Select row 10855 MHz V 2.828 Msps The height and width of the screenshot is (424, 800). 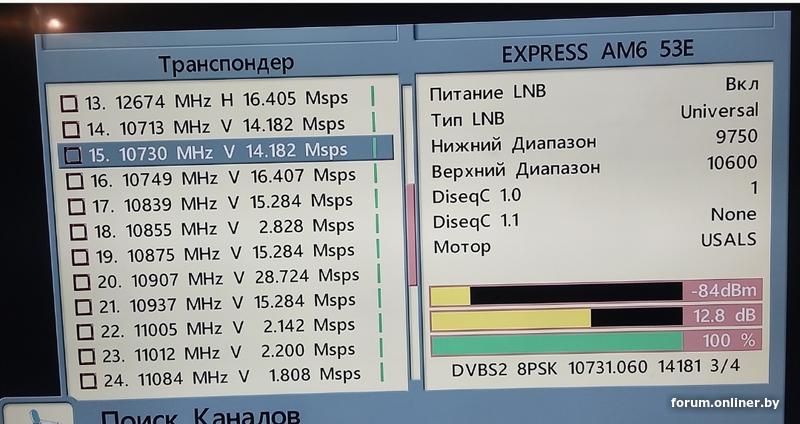(x=225, y=229)
